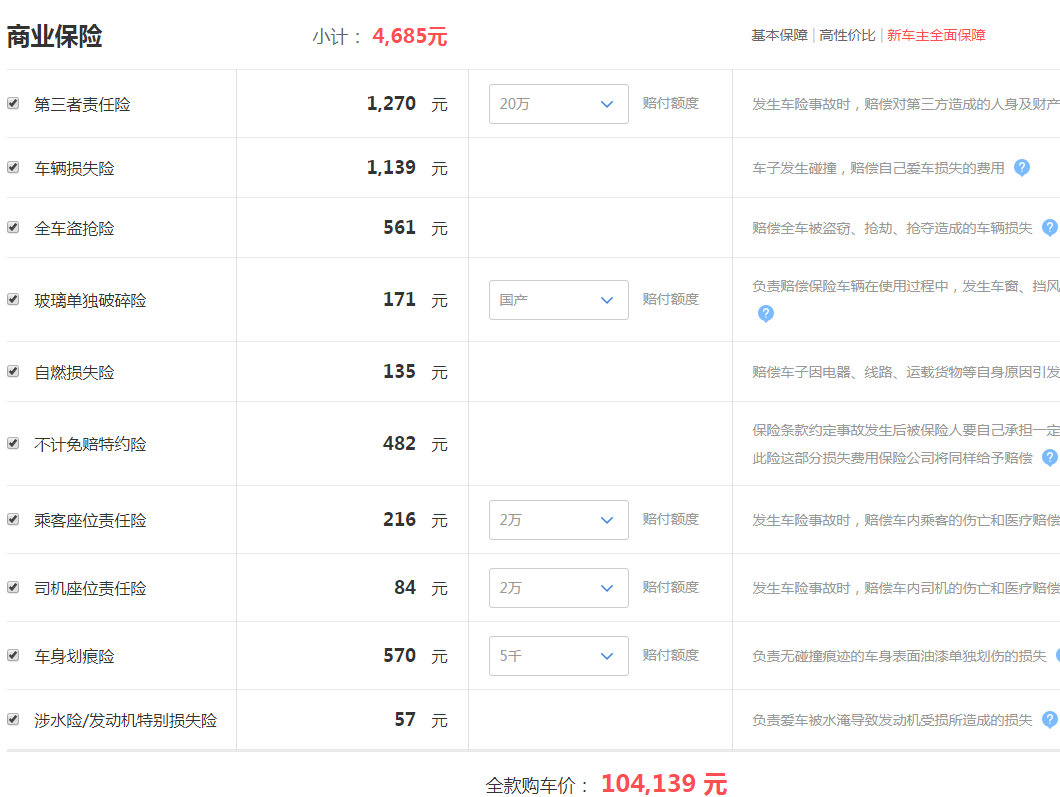
Task: Click 负责爱车被水淹 description text
Action: click(x=892, y=721)
